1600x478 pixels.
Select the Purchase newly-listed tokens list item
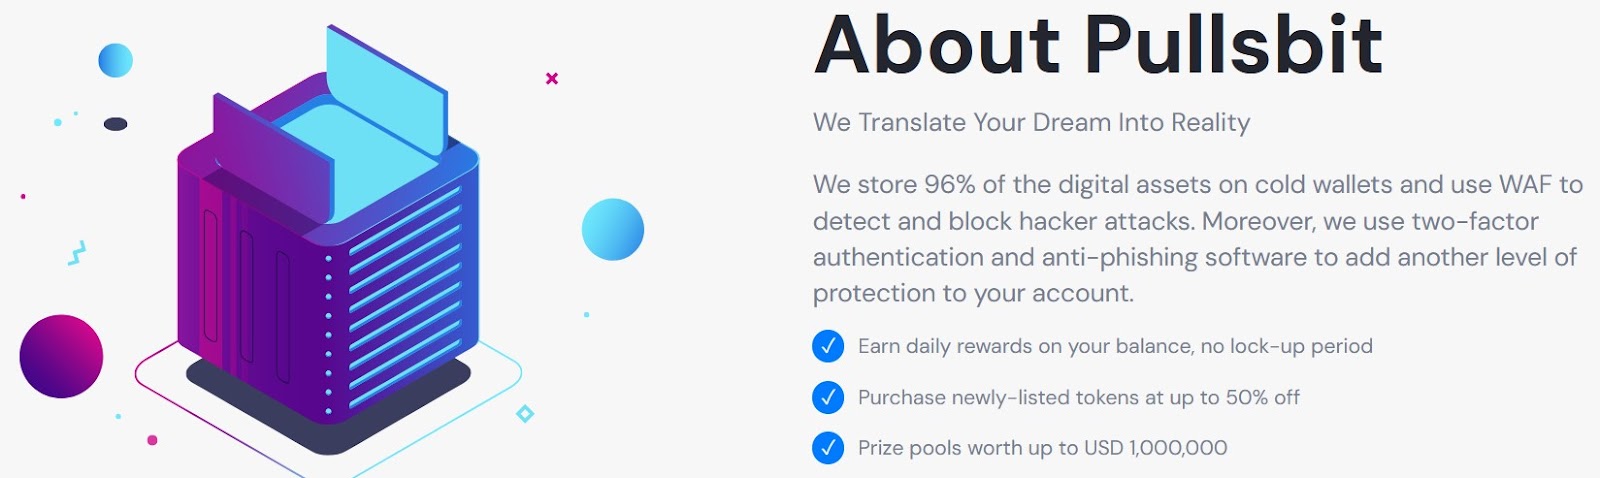point(1078,397)
